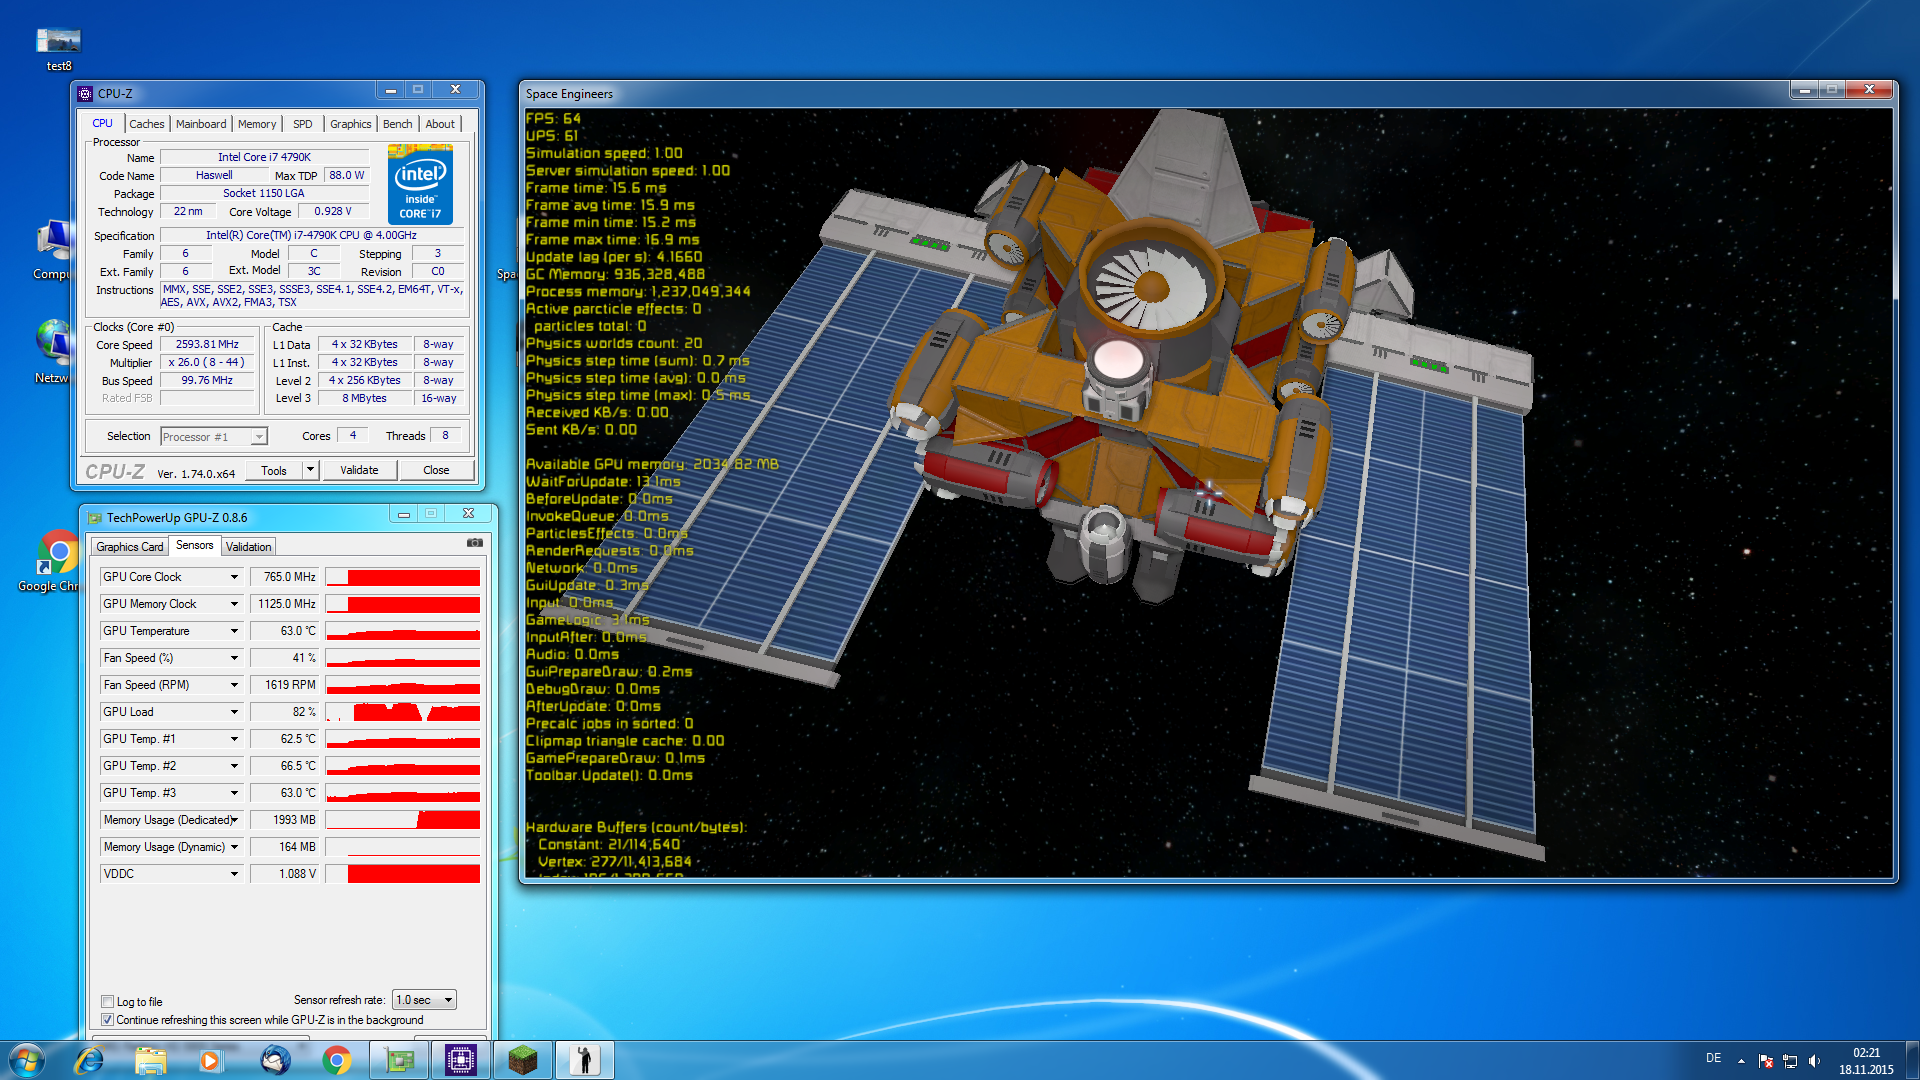The width and height of the screenshot is (1920, 1080).
Task: Open the Computer desktop icon
Action: pos(52,250)
